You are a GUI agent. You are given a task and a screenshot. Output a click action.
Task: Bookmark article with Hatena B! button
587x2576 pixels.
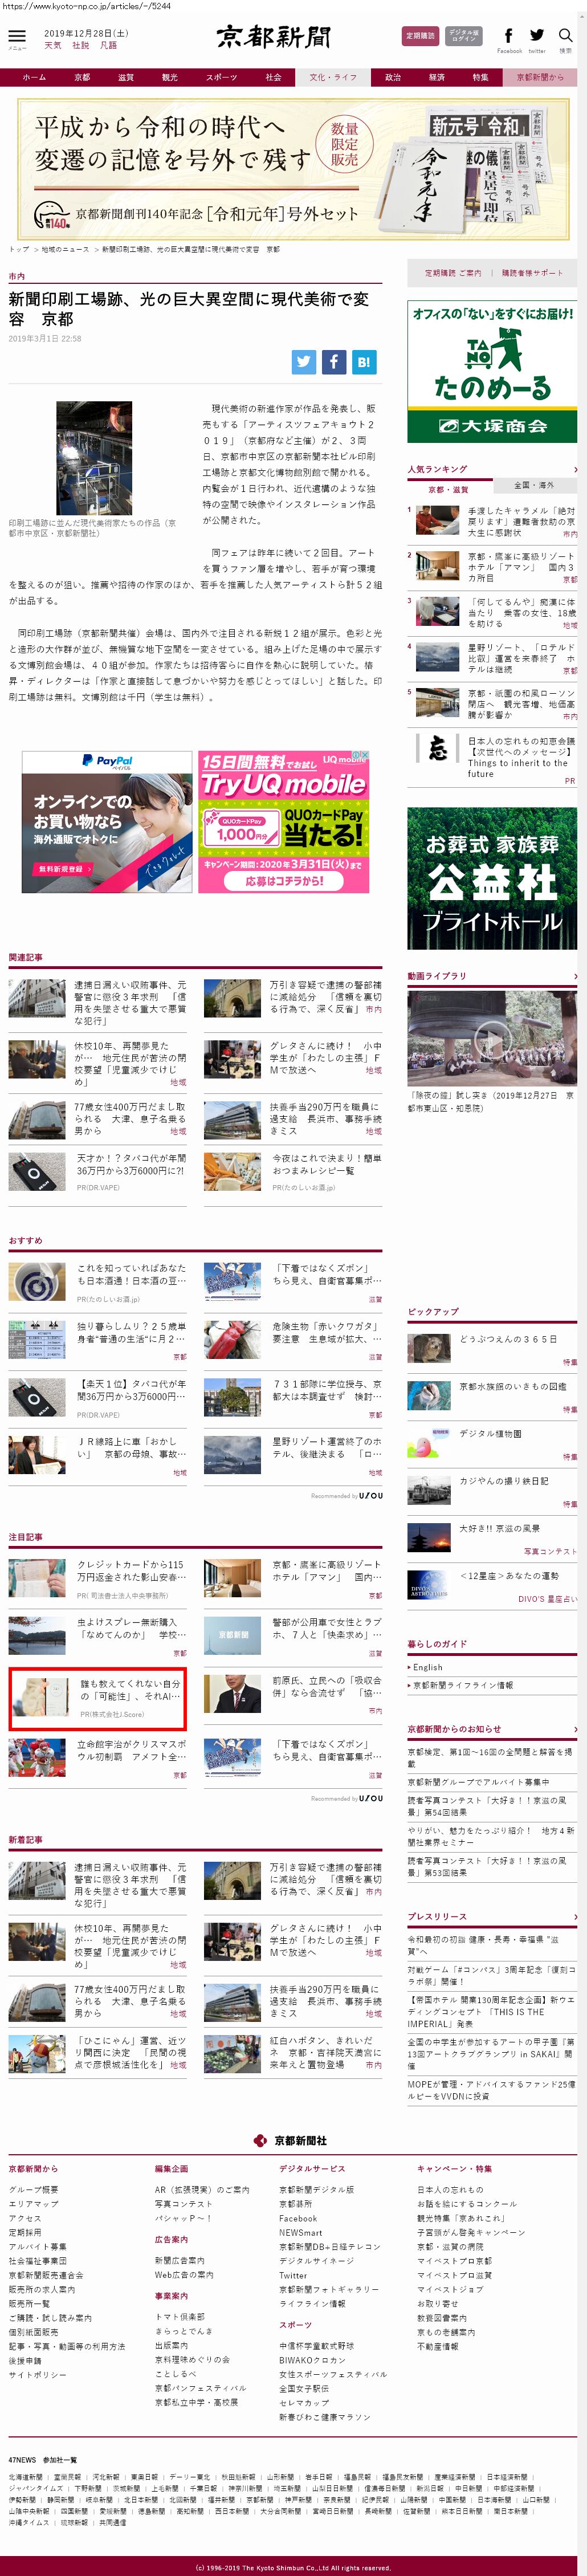click(363, 361)
